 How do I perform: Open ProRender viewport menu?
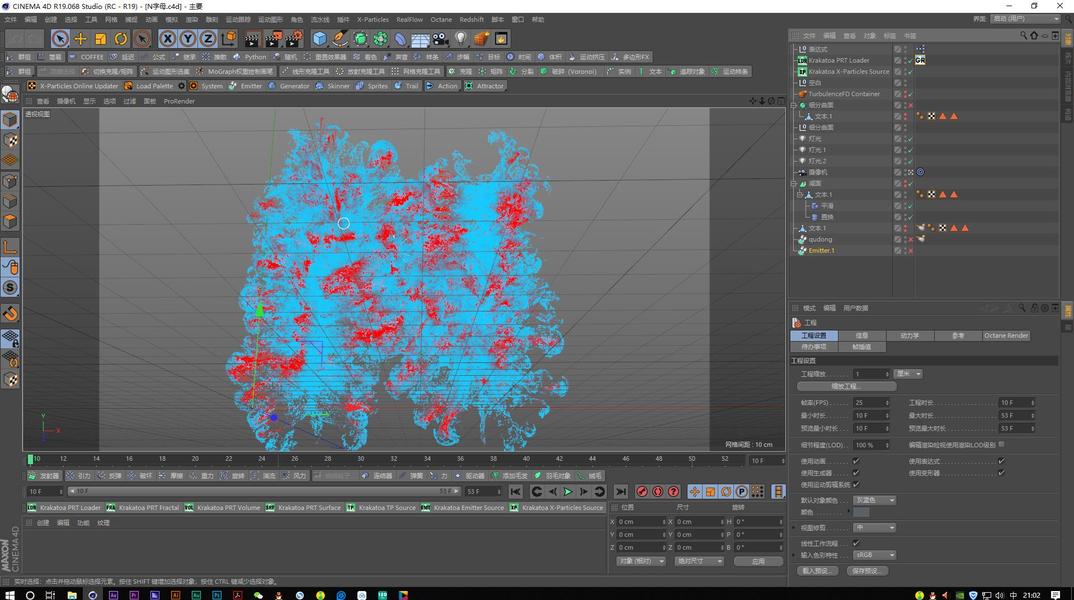coord(179,101)
